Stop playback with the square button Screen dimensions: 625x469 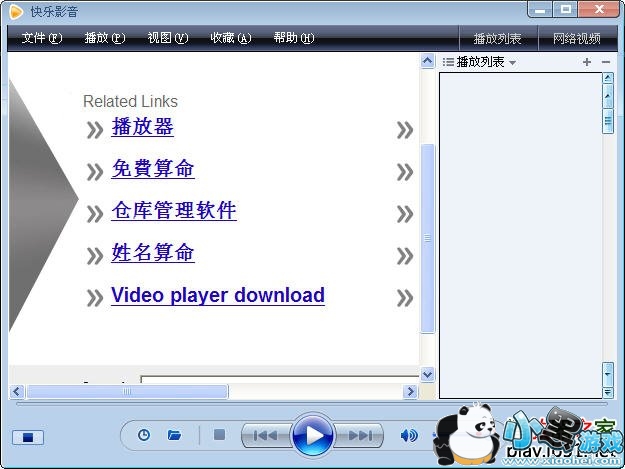[219, 435]
